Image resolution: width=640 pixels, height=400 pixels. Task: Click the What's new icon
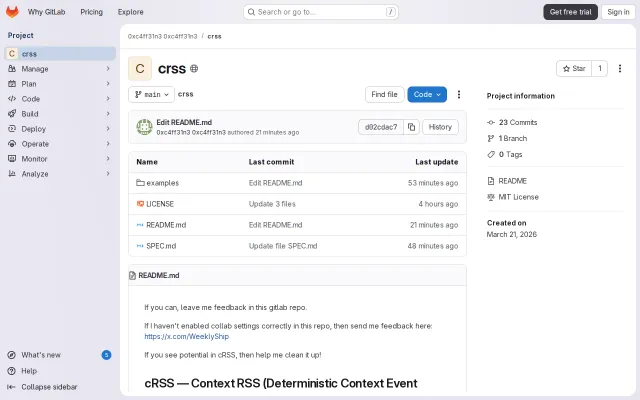[x=12, y=355]
